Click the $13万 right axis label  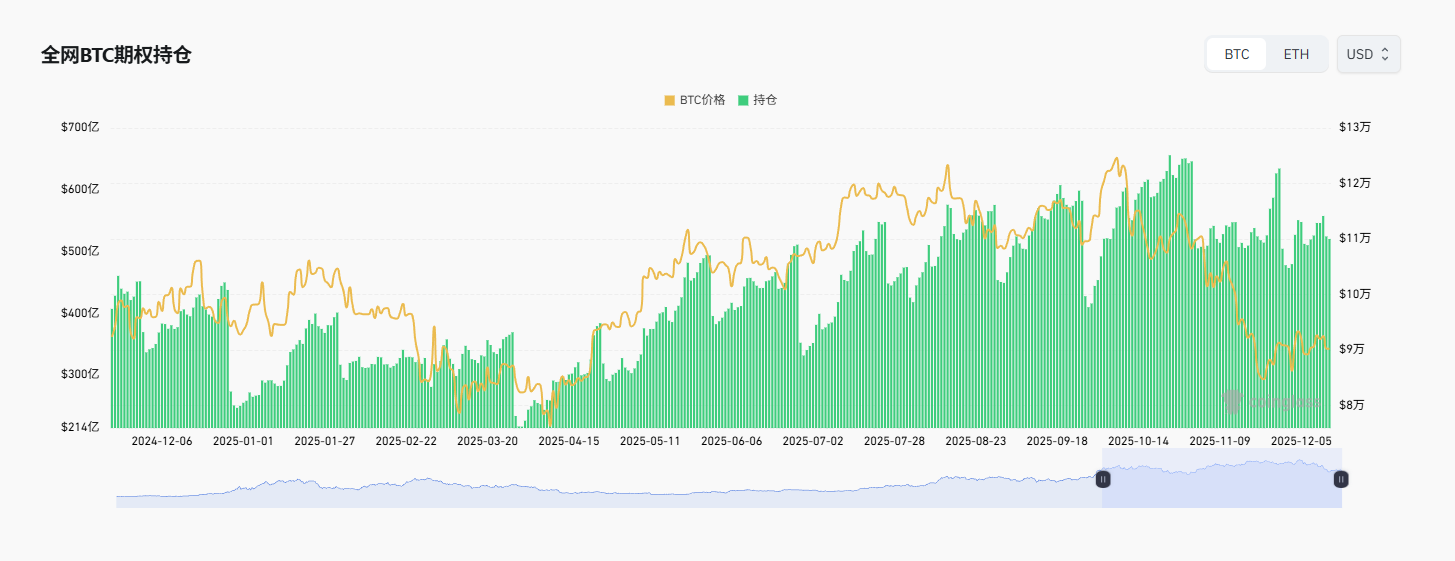click(x=1355, y=127)
